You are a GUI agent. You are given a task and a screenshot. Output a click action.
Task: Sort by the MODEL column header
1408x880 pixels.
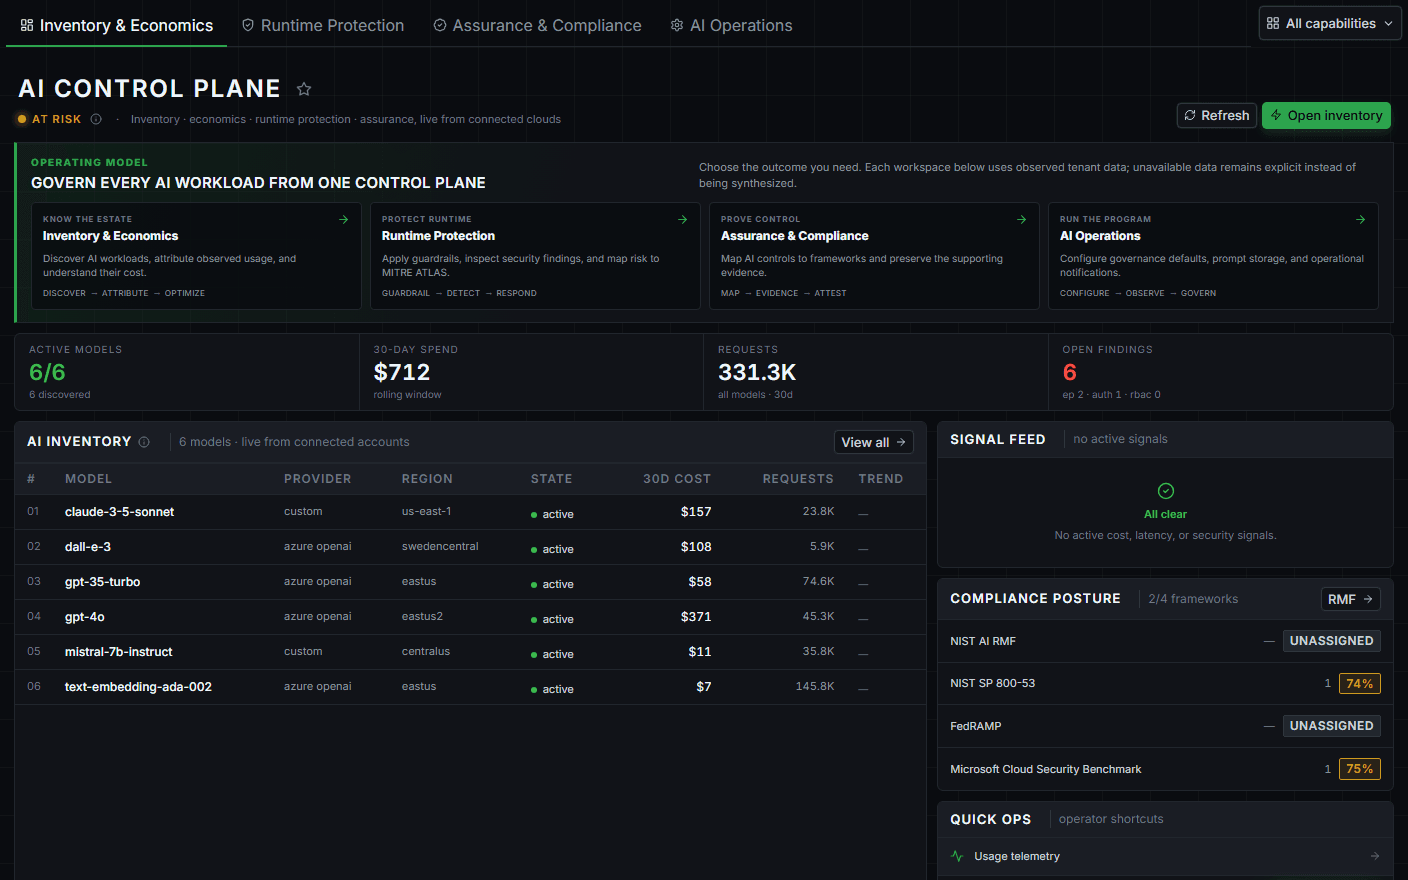[x=88, y=479]
